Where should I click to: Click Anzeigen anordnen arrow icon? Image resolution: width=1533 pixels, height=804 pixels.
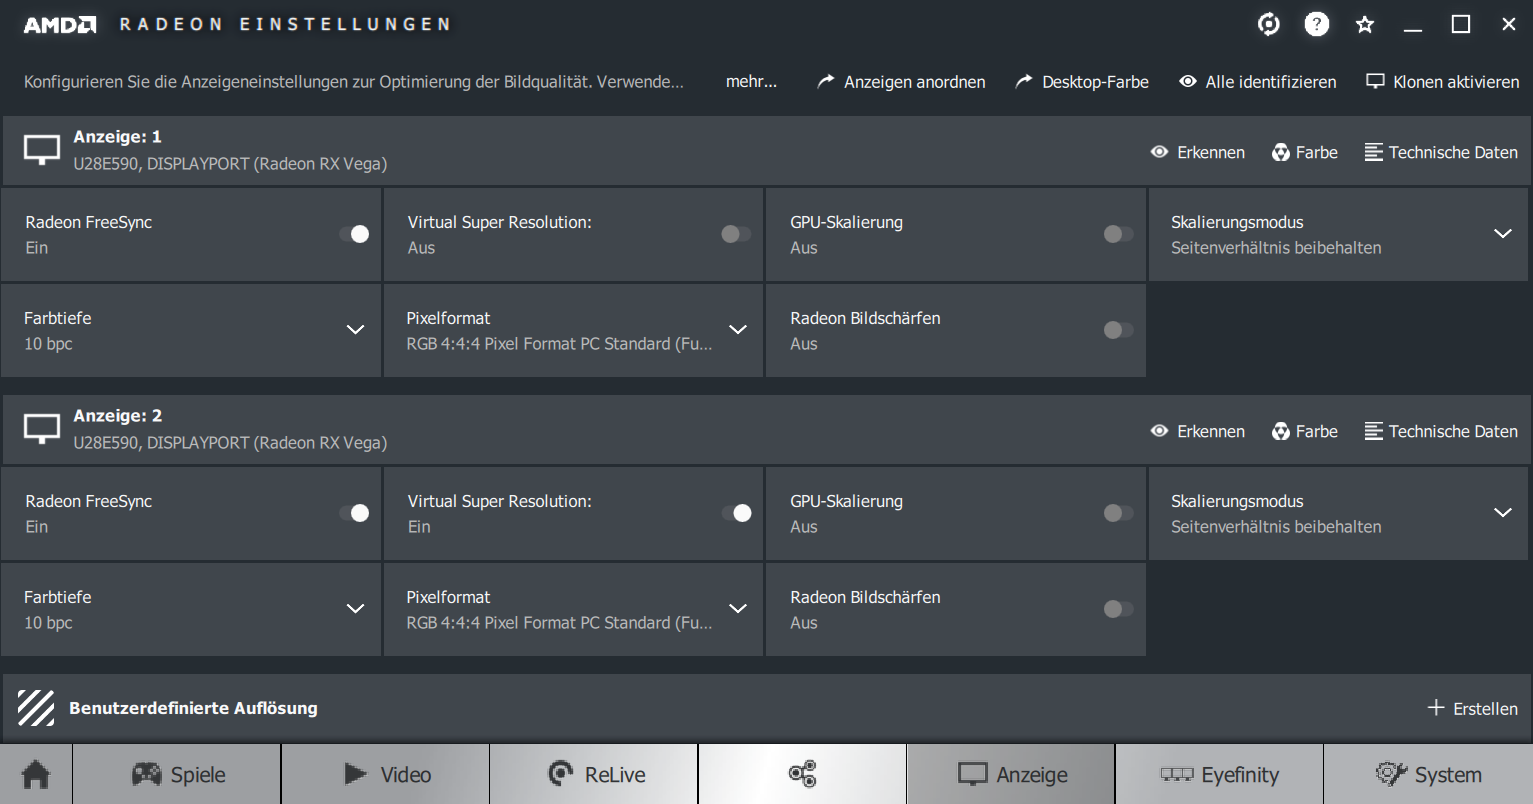(826, 82)
